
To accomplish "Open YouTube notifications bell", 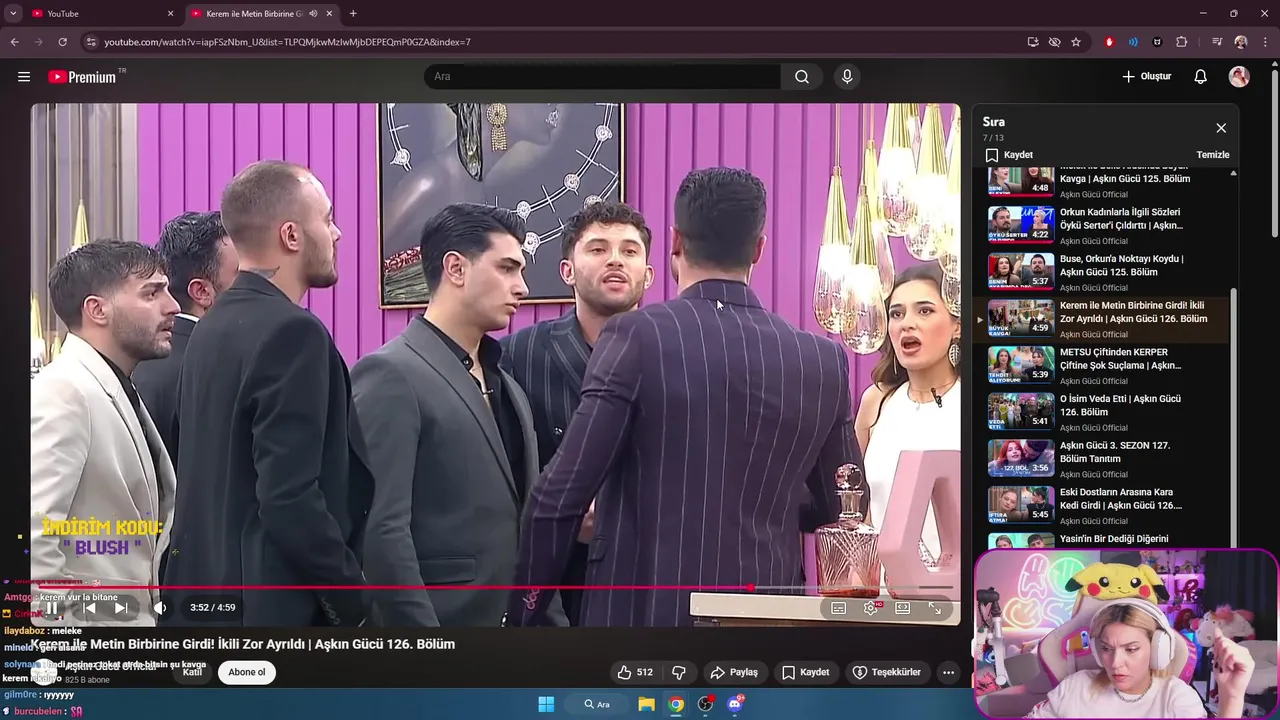I will (1201, 77).
